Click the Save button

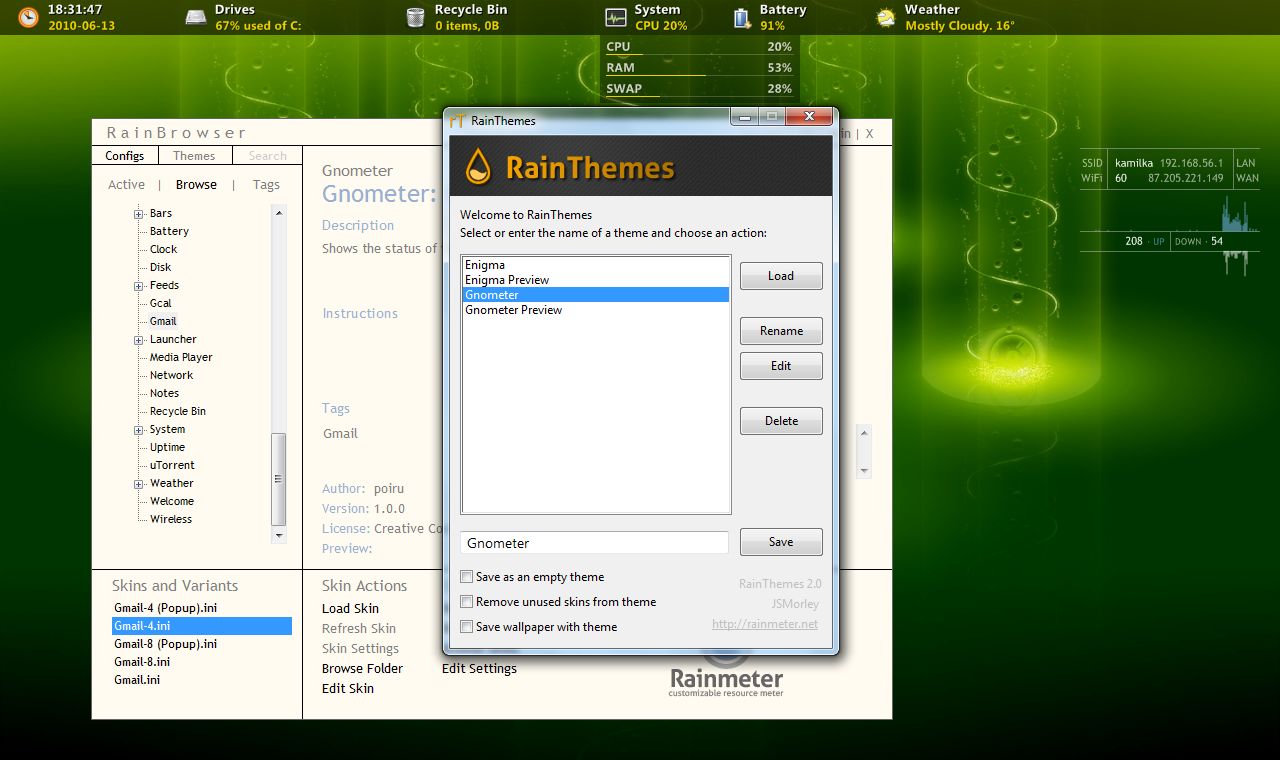pyautogui.click(x=781, y=542)
